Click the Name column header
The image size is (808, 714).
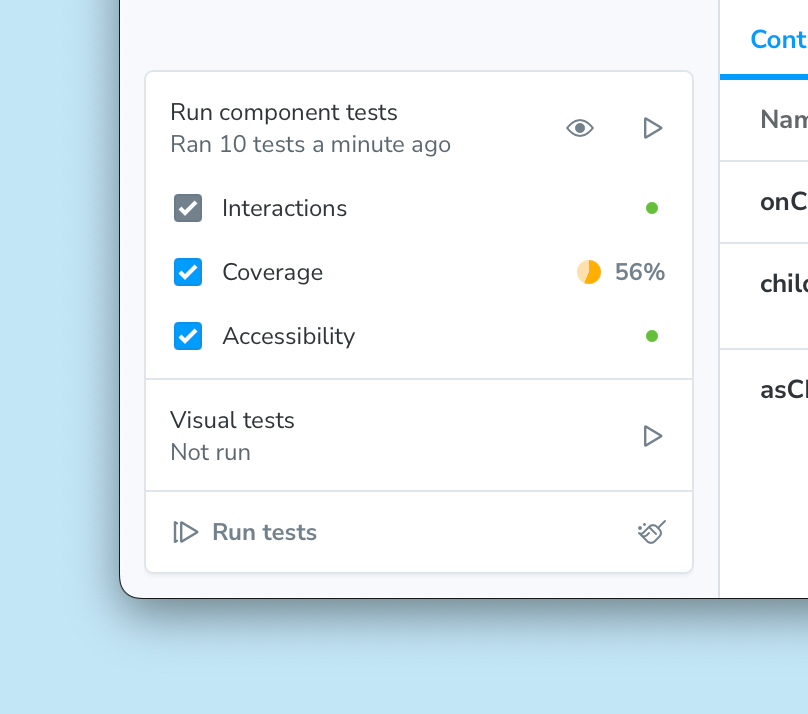point(784,119)
